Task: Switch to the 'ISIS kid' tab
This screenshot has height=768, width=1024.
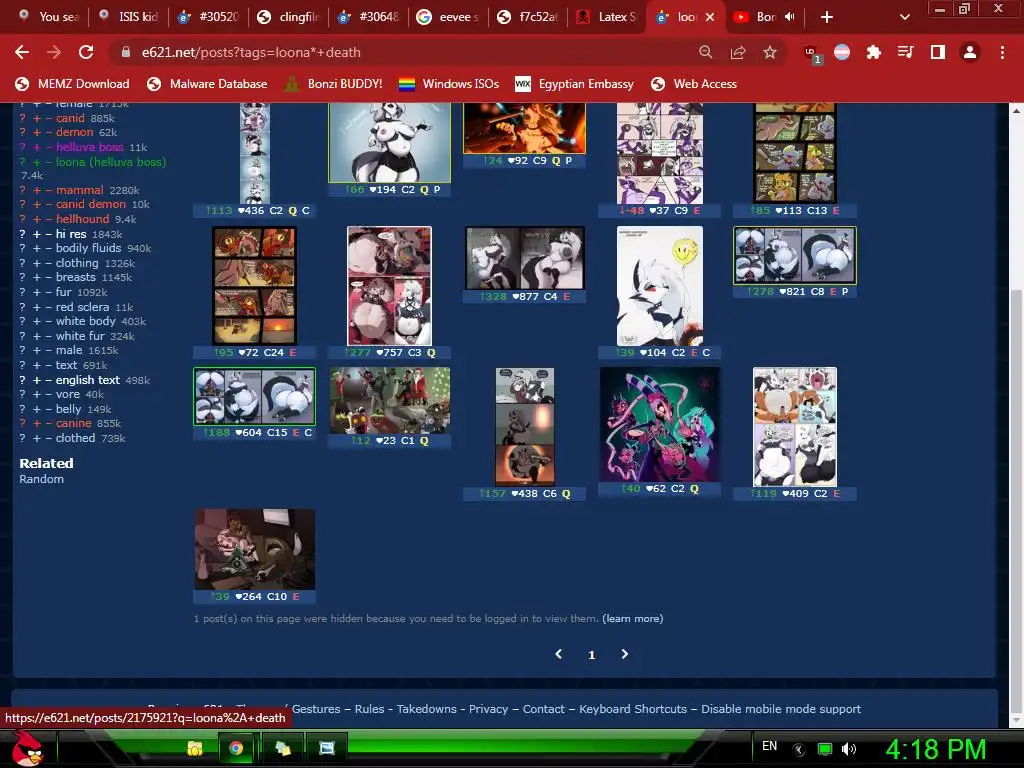Action: coord(128,17)
